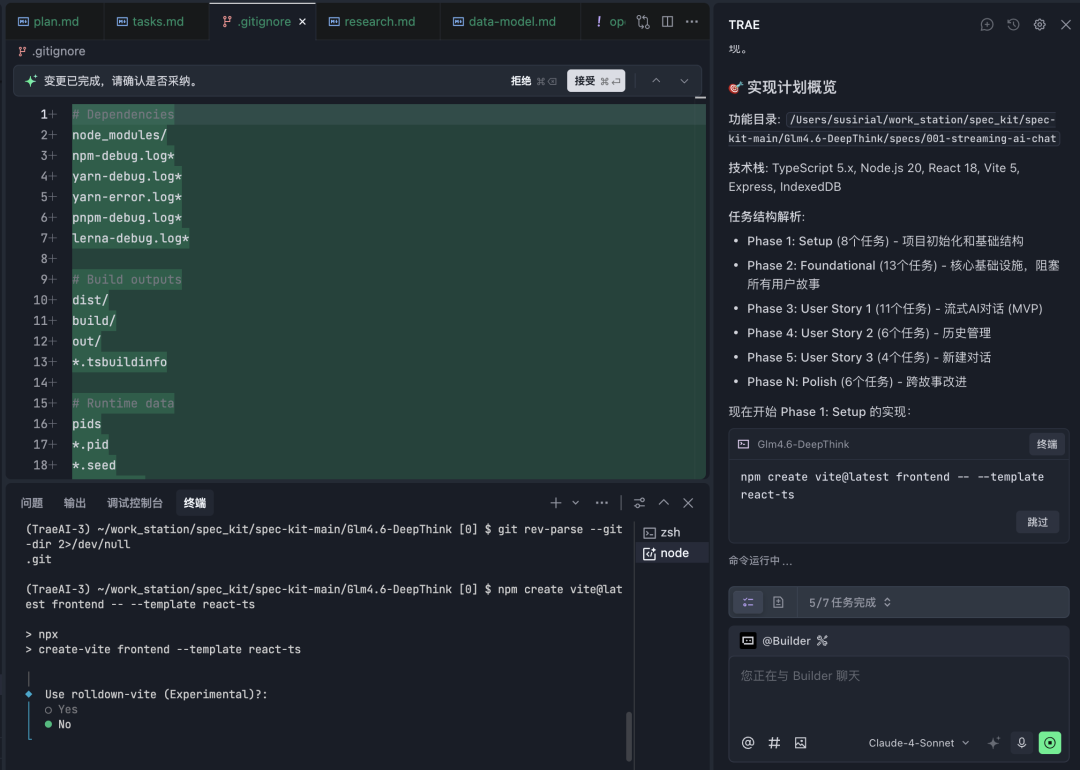This screenshot has width=1080, height=770.
Task: Click the feature directory path link
Action: click(x=893, y=129)
